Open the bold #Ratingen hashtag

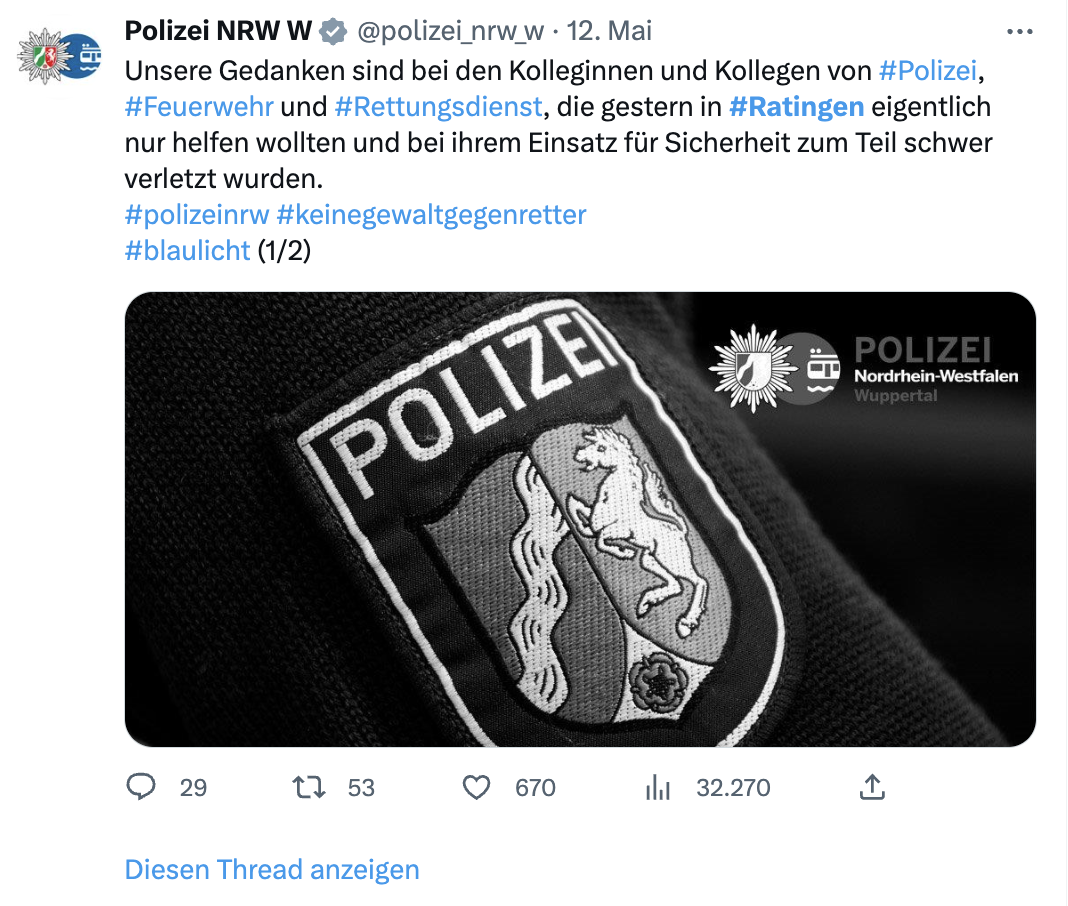[x=797, y=105]
